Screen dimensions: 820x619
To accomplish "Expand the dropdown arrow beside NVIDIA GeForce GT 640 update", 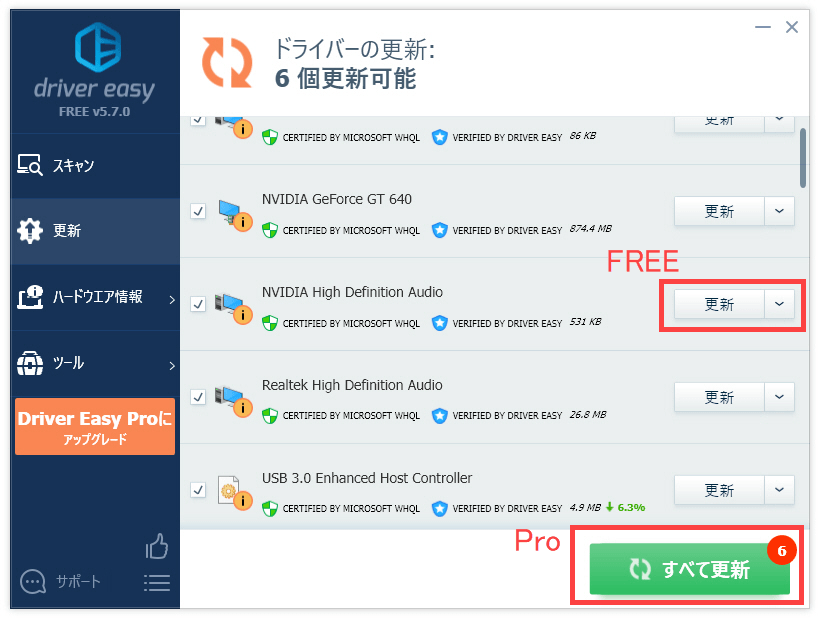I will click(x=779, y=211).
